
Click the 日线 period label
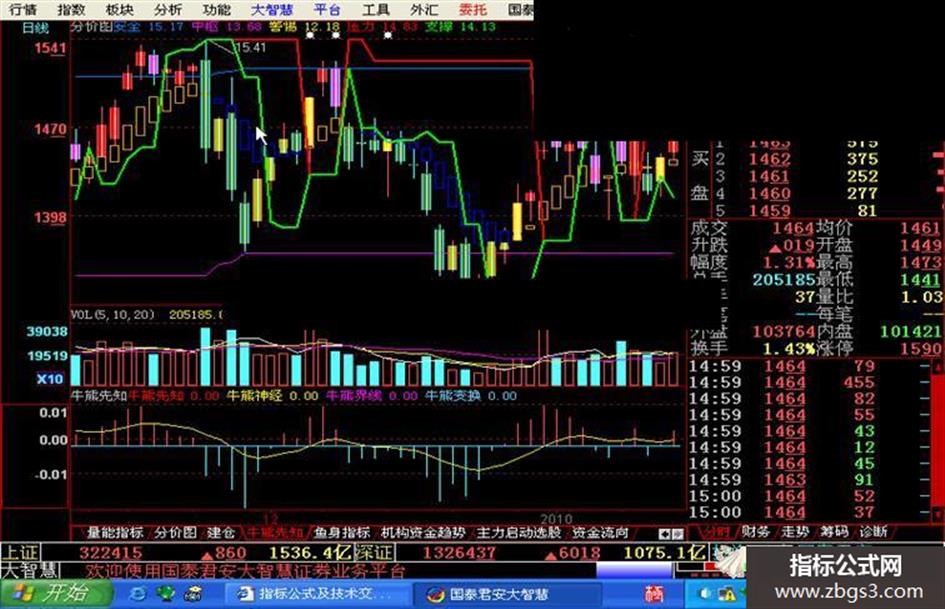coord(35,28)
